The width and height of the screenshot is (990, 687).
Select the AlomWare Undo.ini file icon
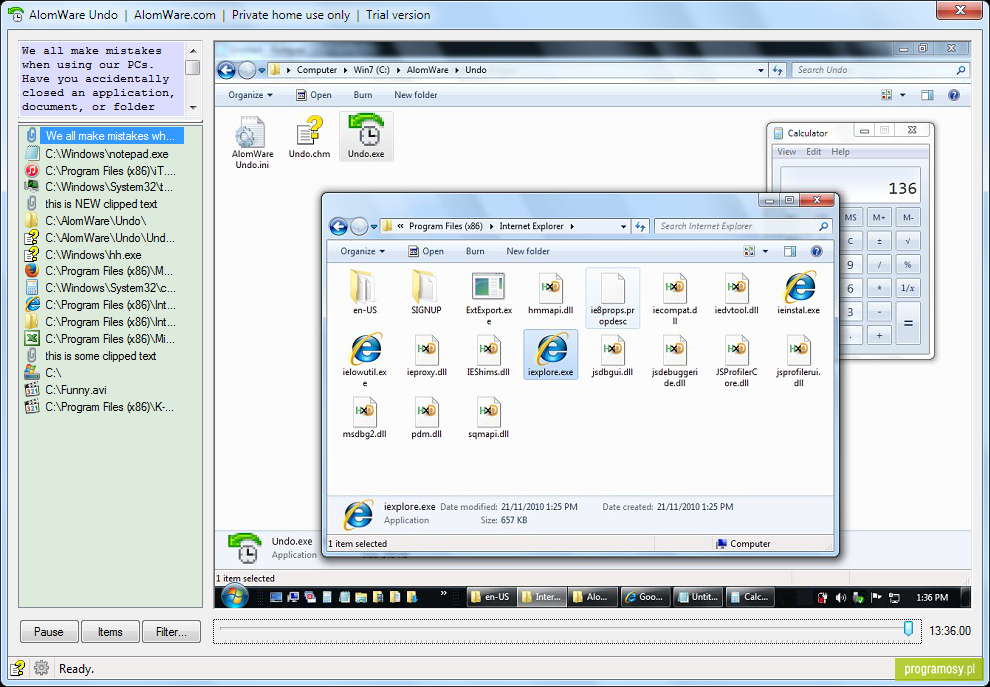pos(253,142)
